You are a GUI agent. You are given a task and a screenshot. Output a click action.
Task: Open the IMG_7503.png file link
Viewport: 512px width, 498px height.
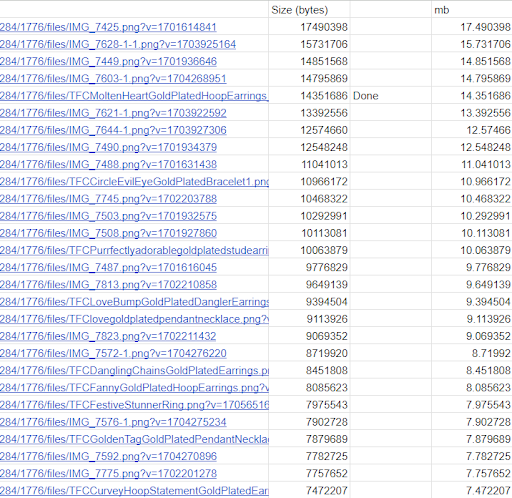coord(108,216)
